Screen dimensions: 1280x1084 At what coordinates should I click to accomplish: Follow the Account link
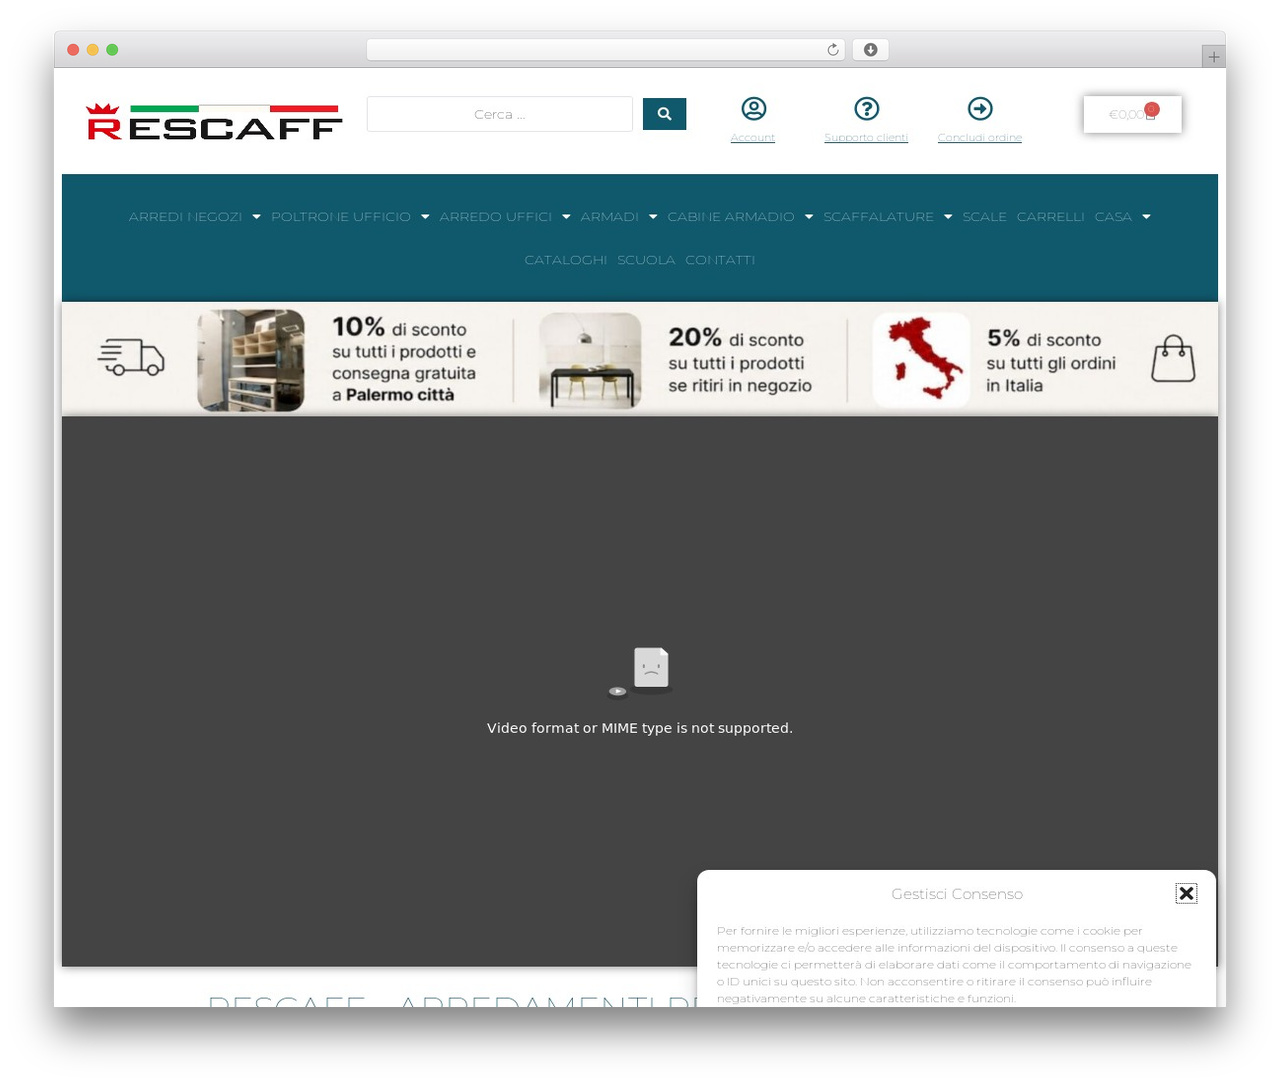point(753,138)
